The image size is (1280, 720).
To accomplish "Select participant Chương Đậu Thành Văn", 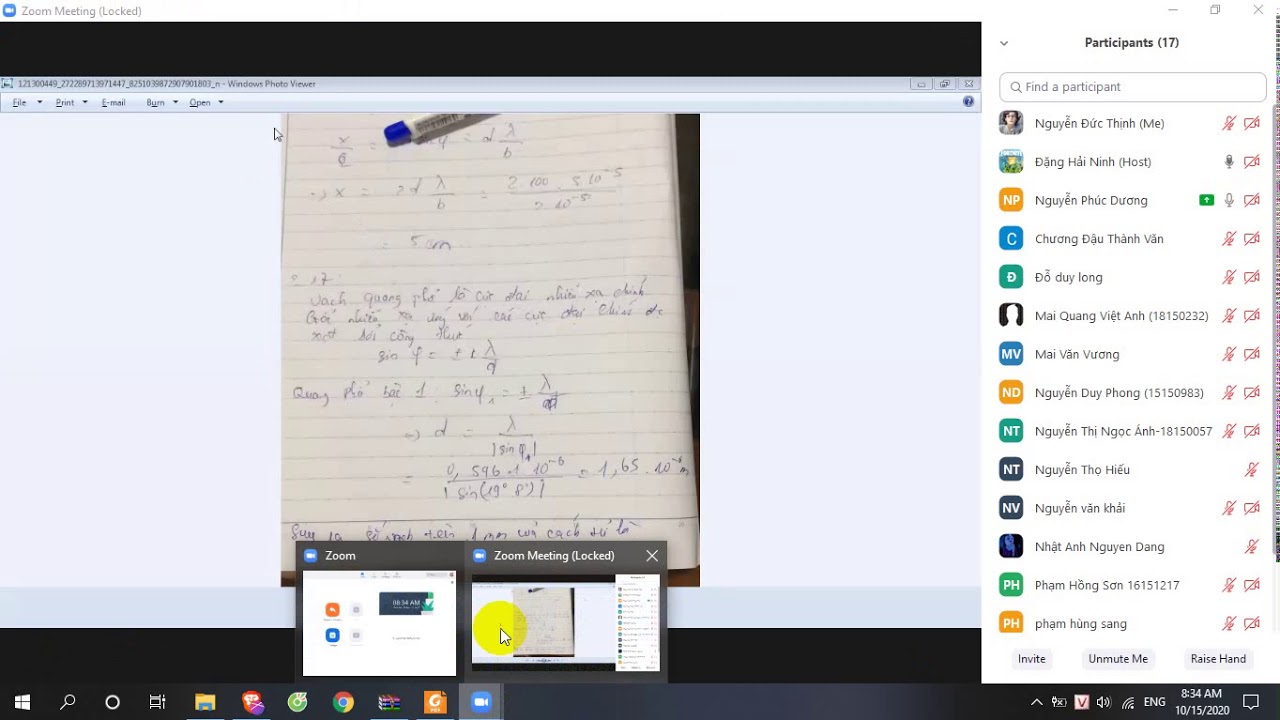I will click(1132, 239).
